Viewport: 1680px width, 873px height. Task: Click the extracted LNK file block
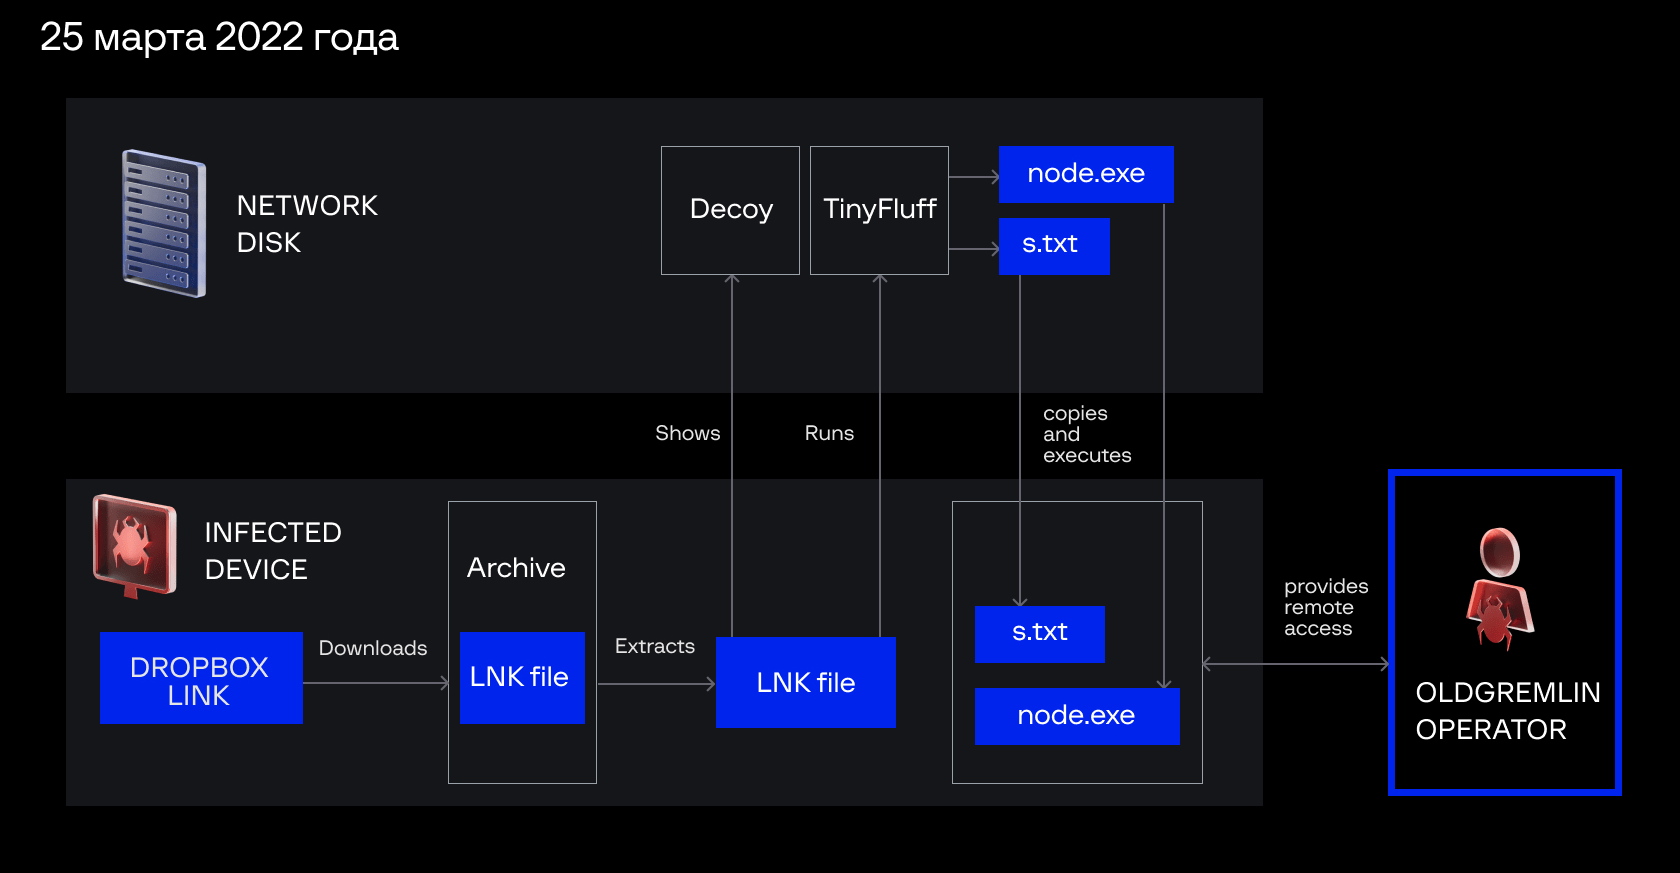click(x=805, y=682)
